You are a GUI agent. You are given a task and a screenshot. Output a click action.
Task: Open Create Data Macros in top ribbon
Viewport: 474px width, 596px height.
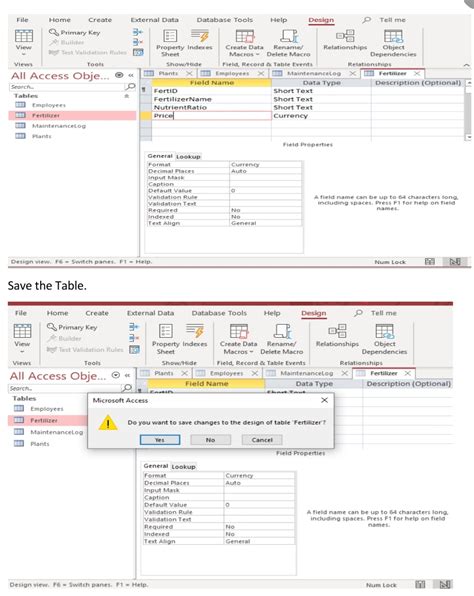coord(244,43)
